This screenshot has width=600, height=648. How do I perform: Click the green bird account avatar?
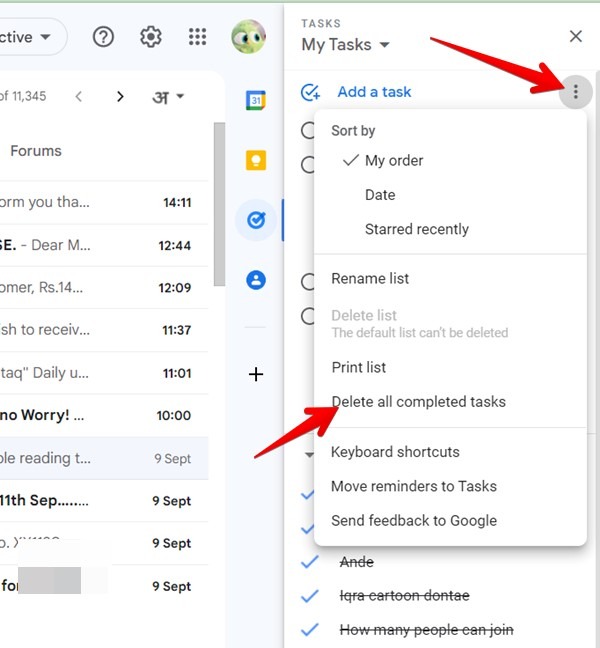pyautogui.click(x=248, y=37)
